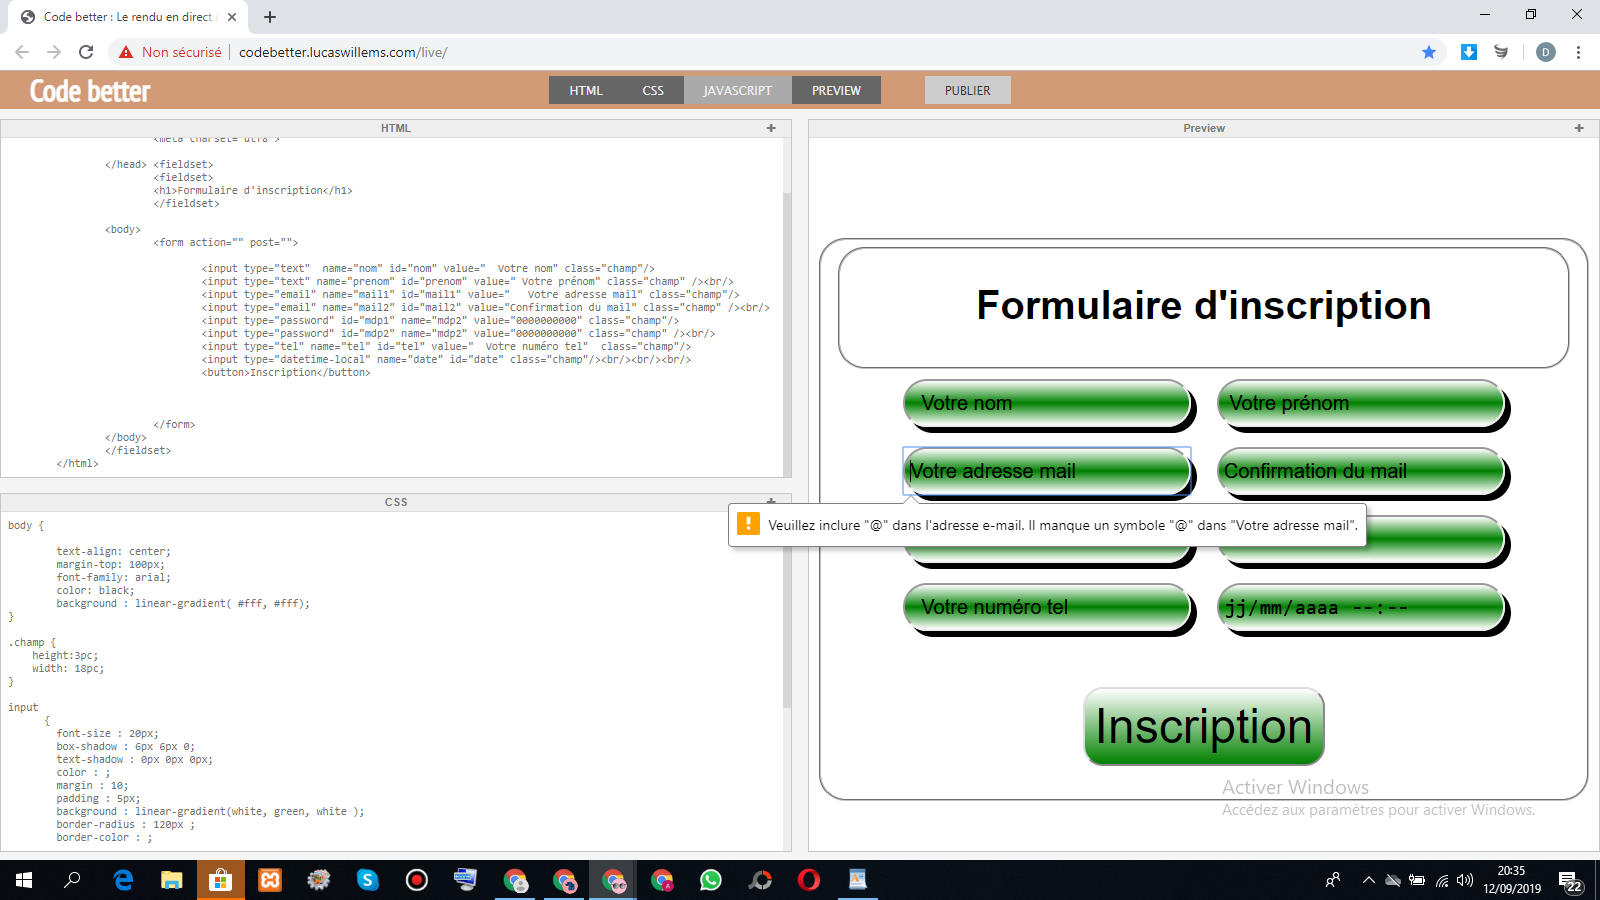Image resolution: width=1600 pixels, height=900 pixels.
Task: Toggle the CSS editor panel
Action: (x=653, y=90)
